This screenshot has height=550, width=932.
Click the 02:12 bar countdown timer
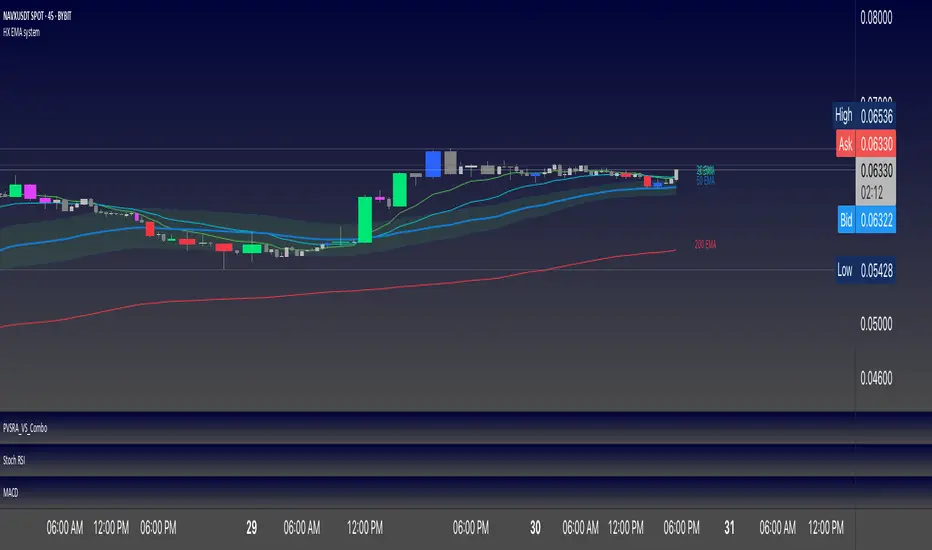872,193
